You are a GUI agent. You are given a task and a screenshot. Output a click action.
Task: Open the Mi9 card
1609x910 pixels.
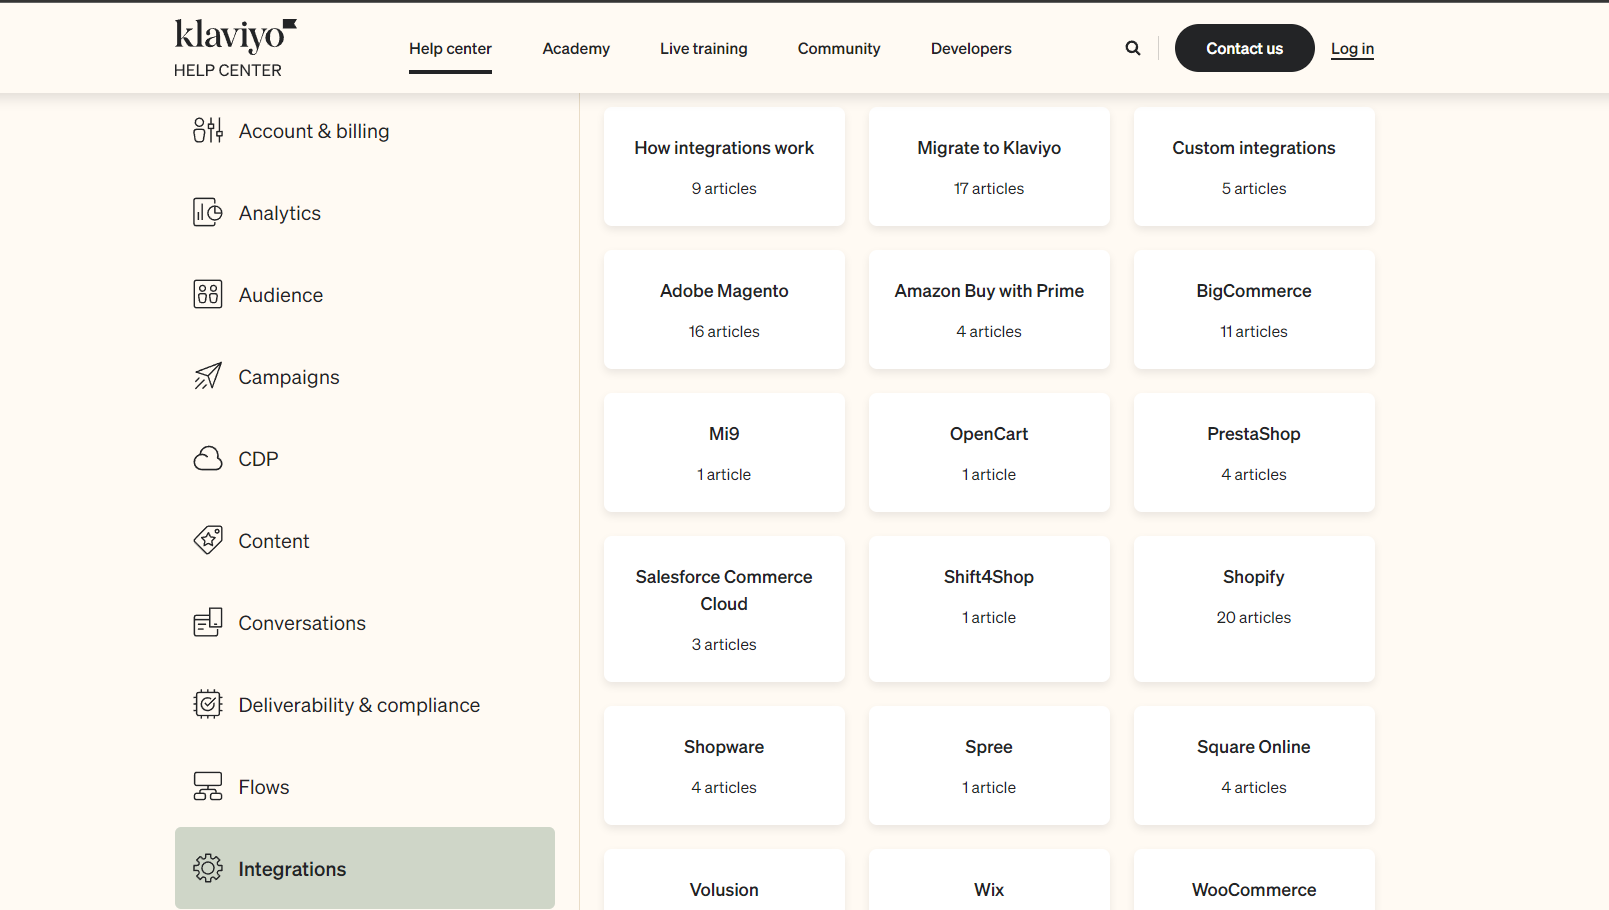pyautogui.click(x=724, y=453)
